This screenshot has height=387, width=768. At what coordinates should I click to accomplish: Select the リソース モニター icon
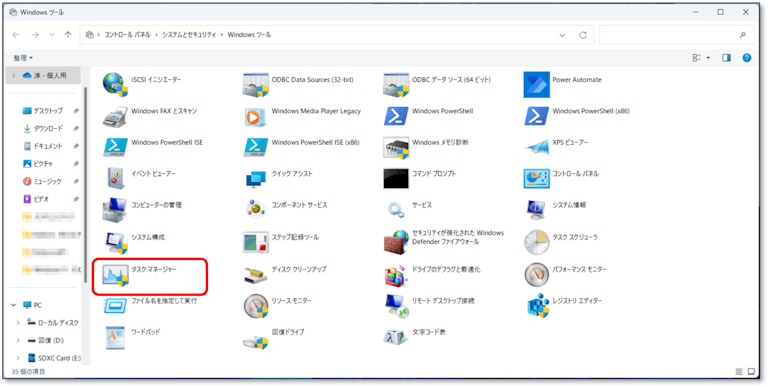coord(256,306)
